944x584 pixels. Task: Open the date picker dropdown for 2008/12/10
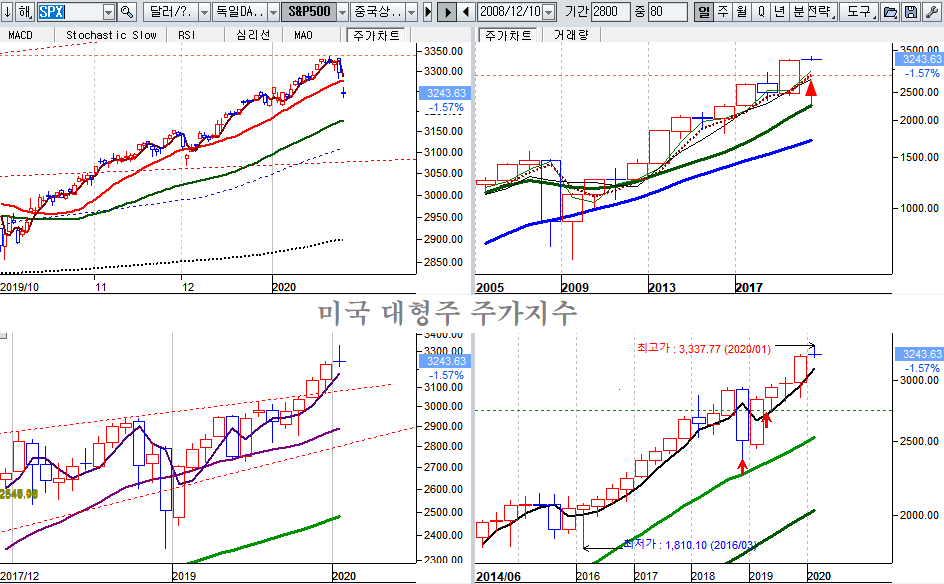[x=549, y=12]
